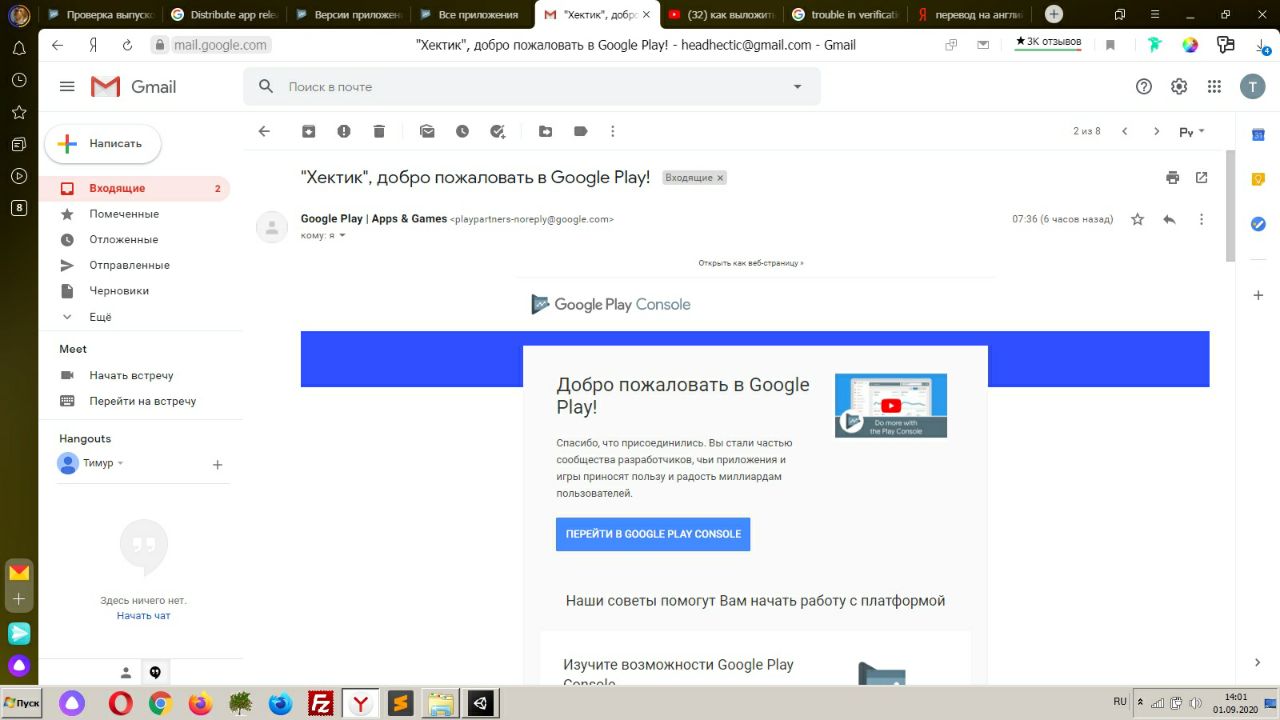The image size is (1280, 720).
Task: Hide the side panel chevron
Action: pyautogui.click(x=1258, y=663)
